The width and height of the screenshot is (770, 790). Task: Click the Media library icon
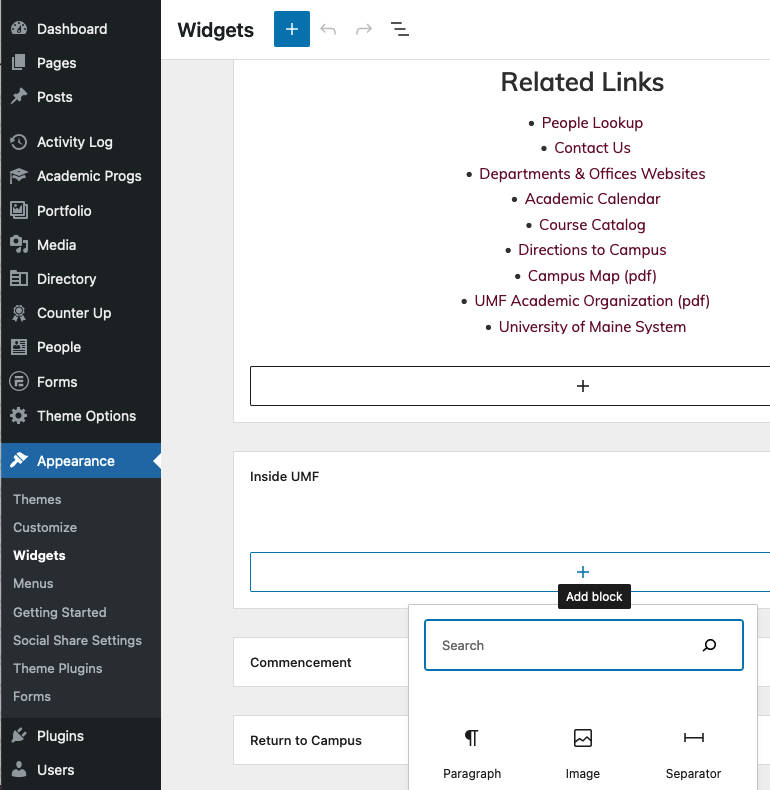pyautogui.click(x=19, y=244)
